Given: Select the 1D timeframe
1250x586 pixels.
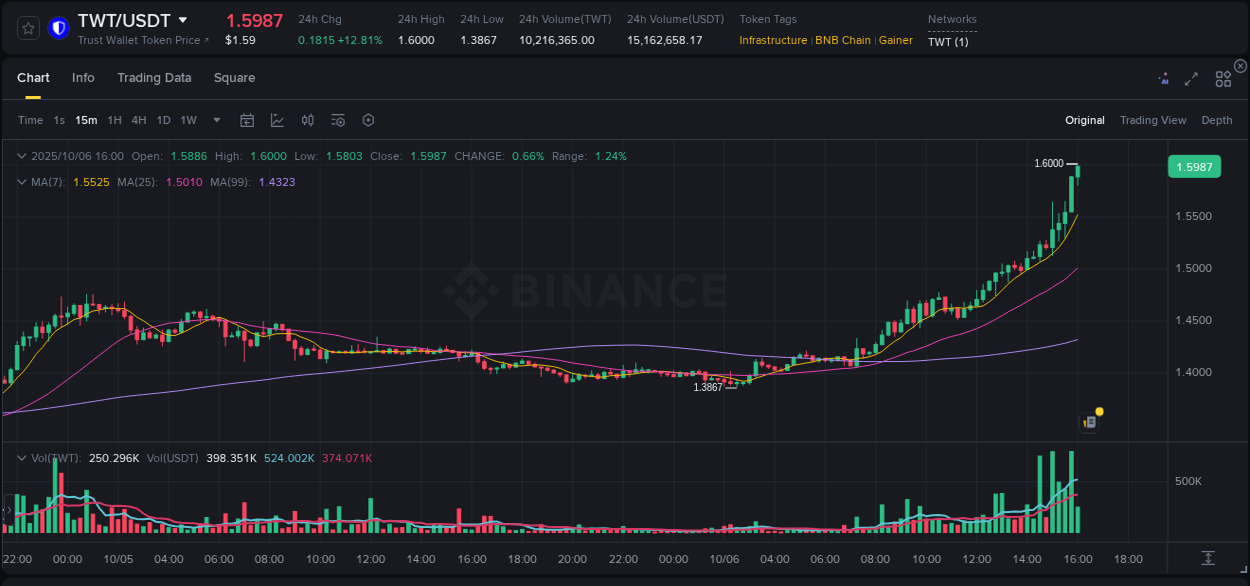Looking at the screenshot, I should point(163,120).
